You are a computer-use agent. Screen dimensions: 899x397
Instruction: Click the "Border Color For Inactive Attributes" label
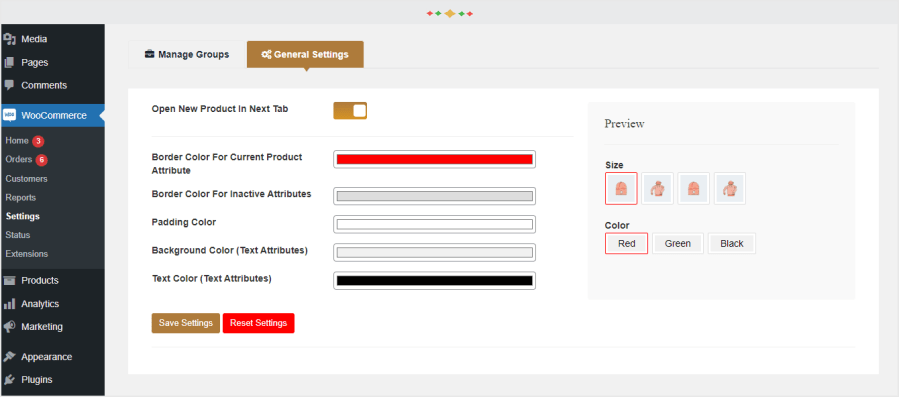(x=232, y=194)
